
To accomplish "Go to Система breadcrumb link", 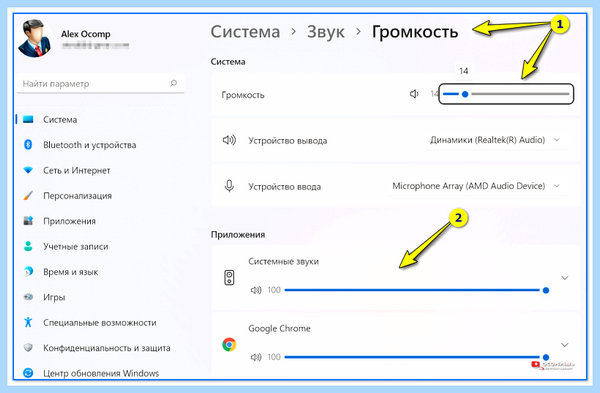I will click(x=245, y=32).
